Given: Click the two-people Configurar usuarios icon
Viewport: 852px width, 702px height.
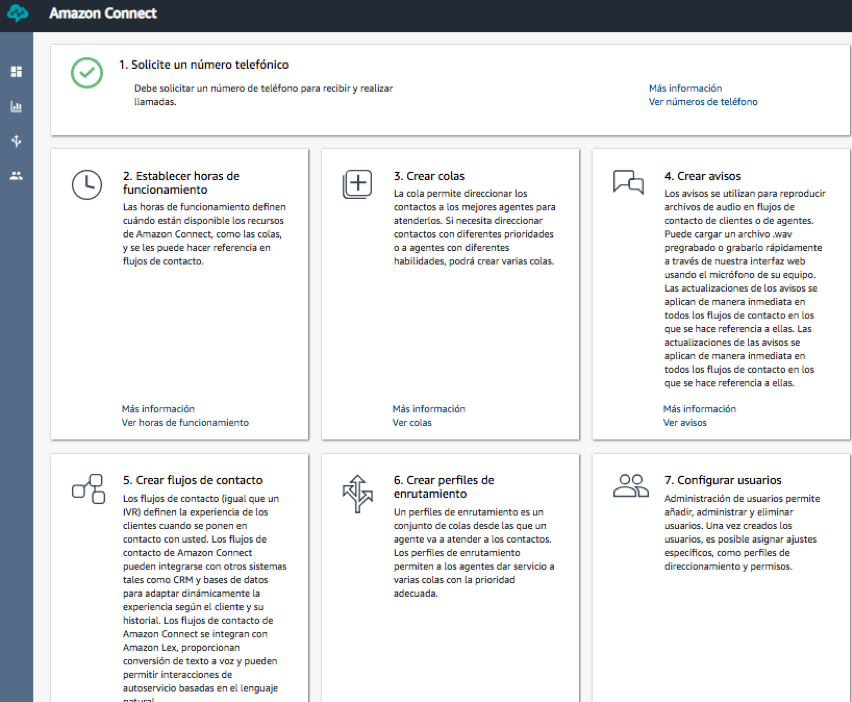Looking at the screenshot, I should click(x=630, y=486).
